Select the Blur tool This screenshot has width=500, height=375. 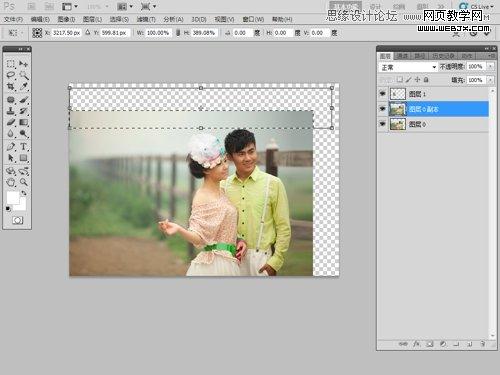point(11,134)
